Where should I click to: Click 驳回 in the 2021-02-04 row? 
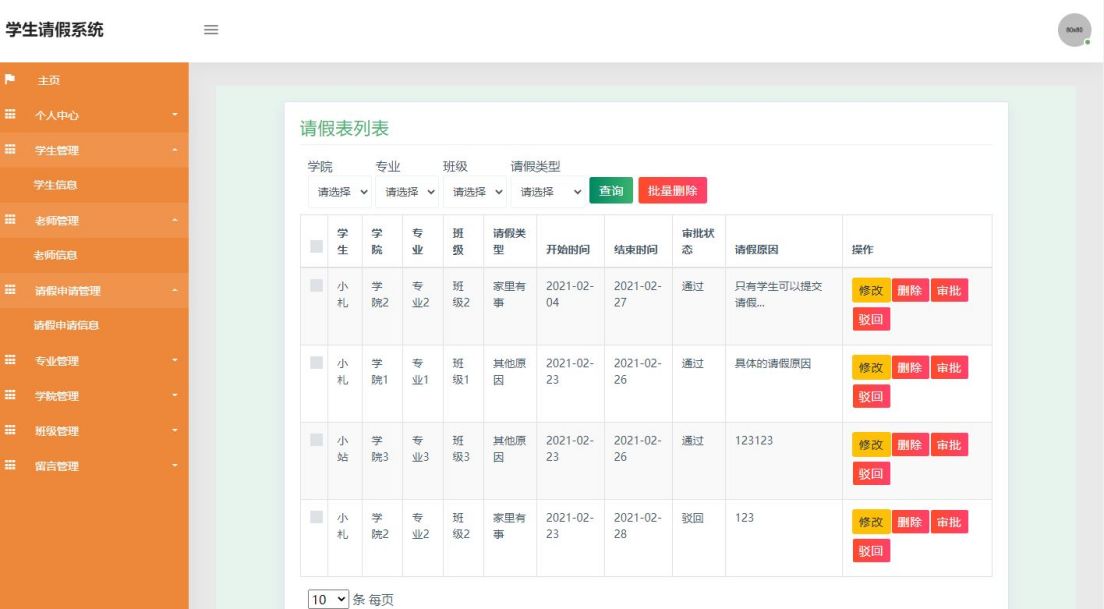click(x=871, y=319)
